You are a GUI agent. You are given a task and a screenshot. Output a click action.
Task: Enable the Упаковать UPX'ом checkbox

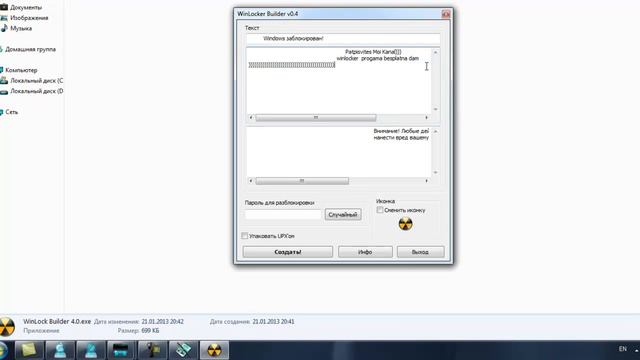pyautogui.click(x=244, y=236)
